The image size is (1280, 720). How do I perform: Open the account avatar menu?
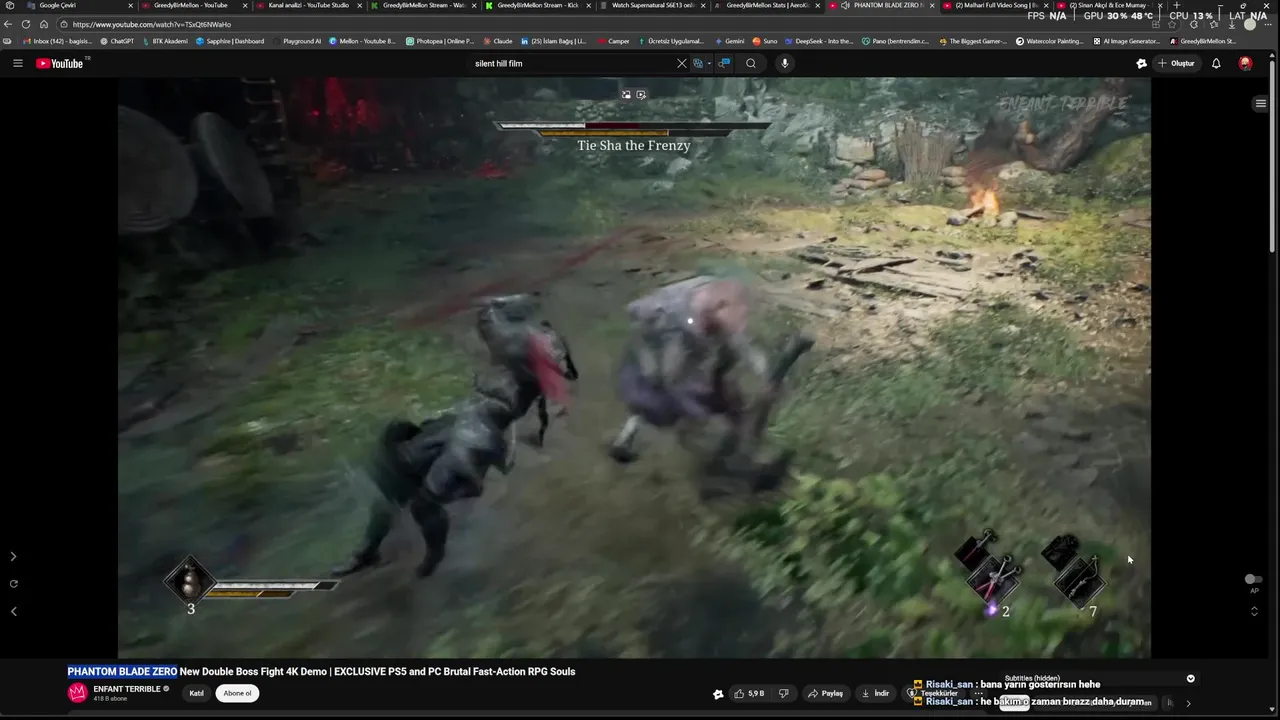pos(1245,63)
